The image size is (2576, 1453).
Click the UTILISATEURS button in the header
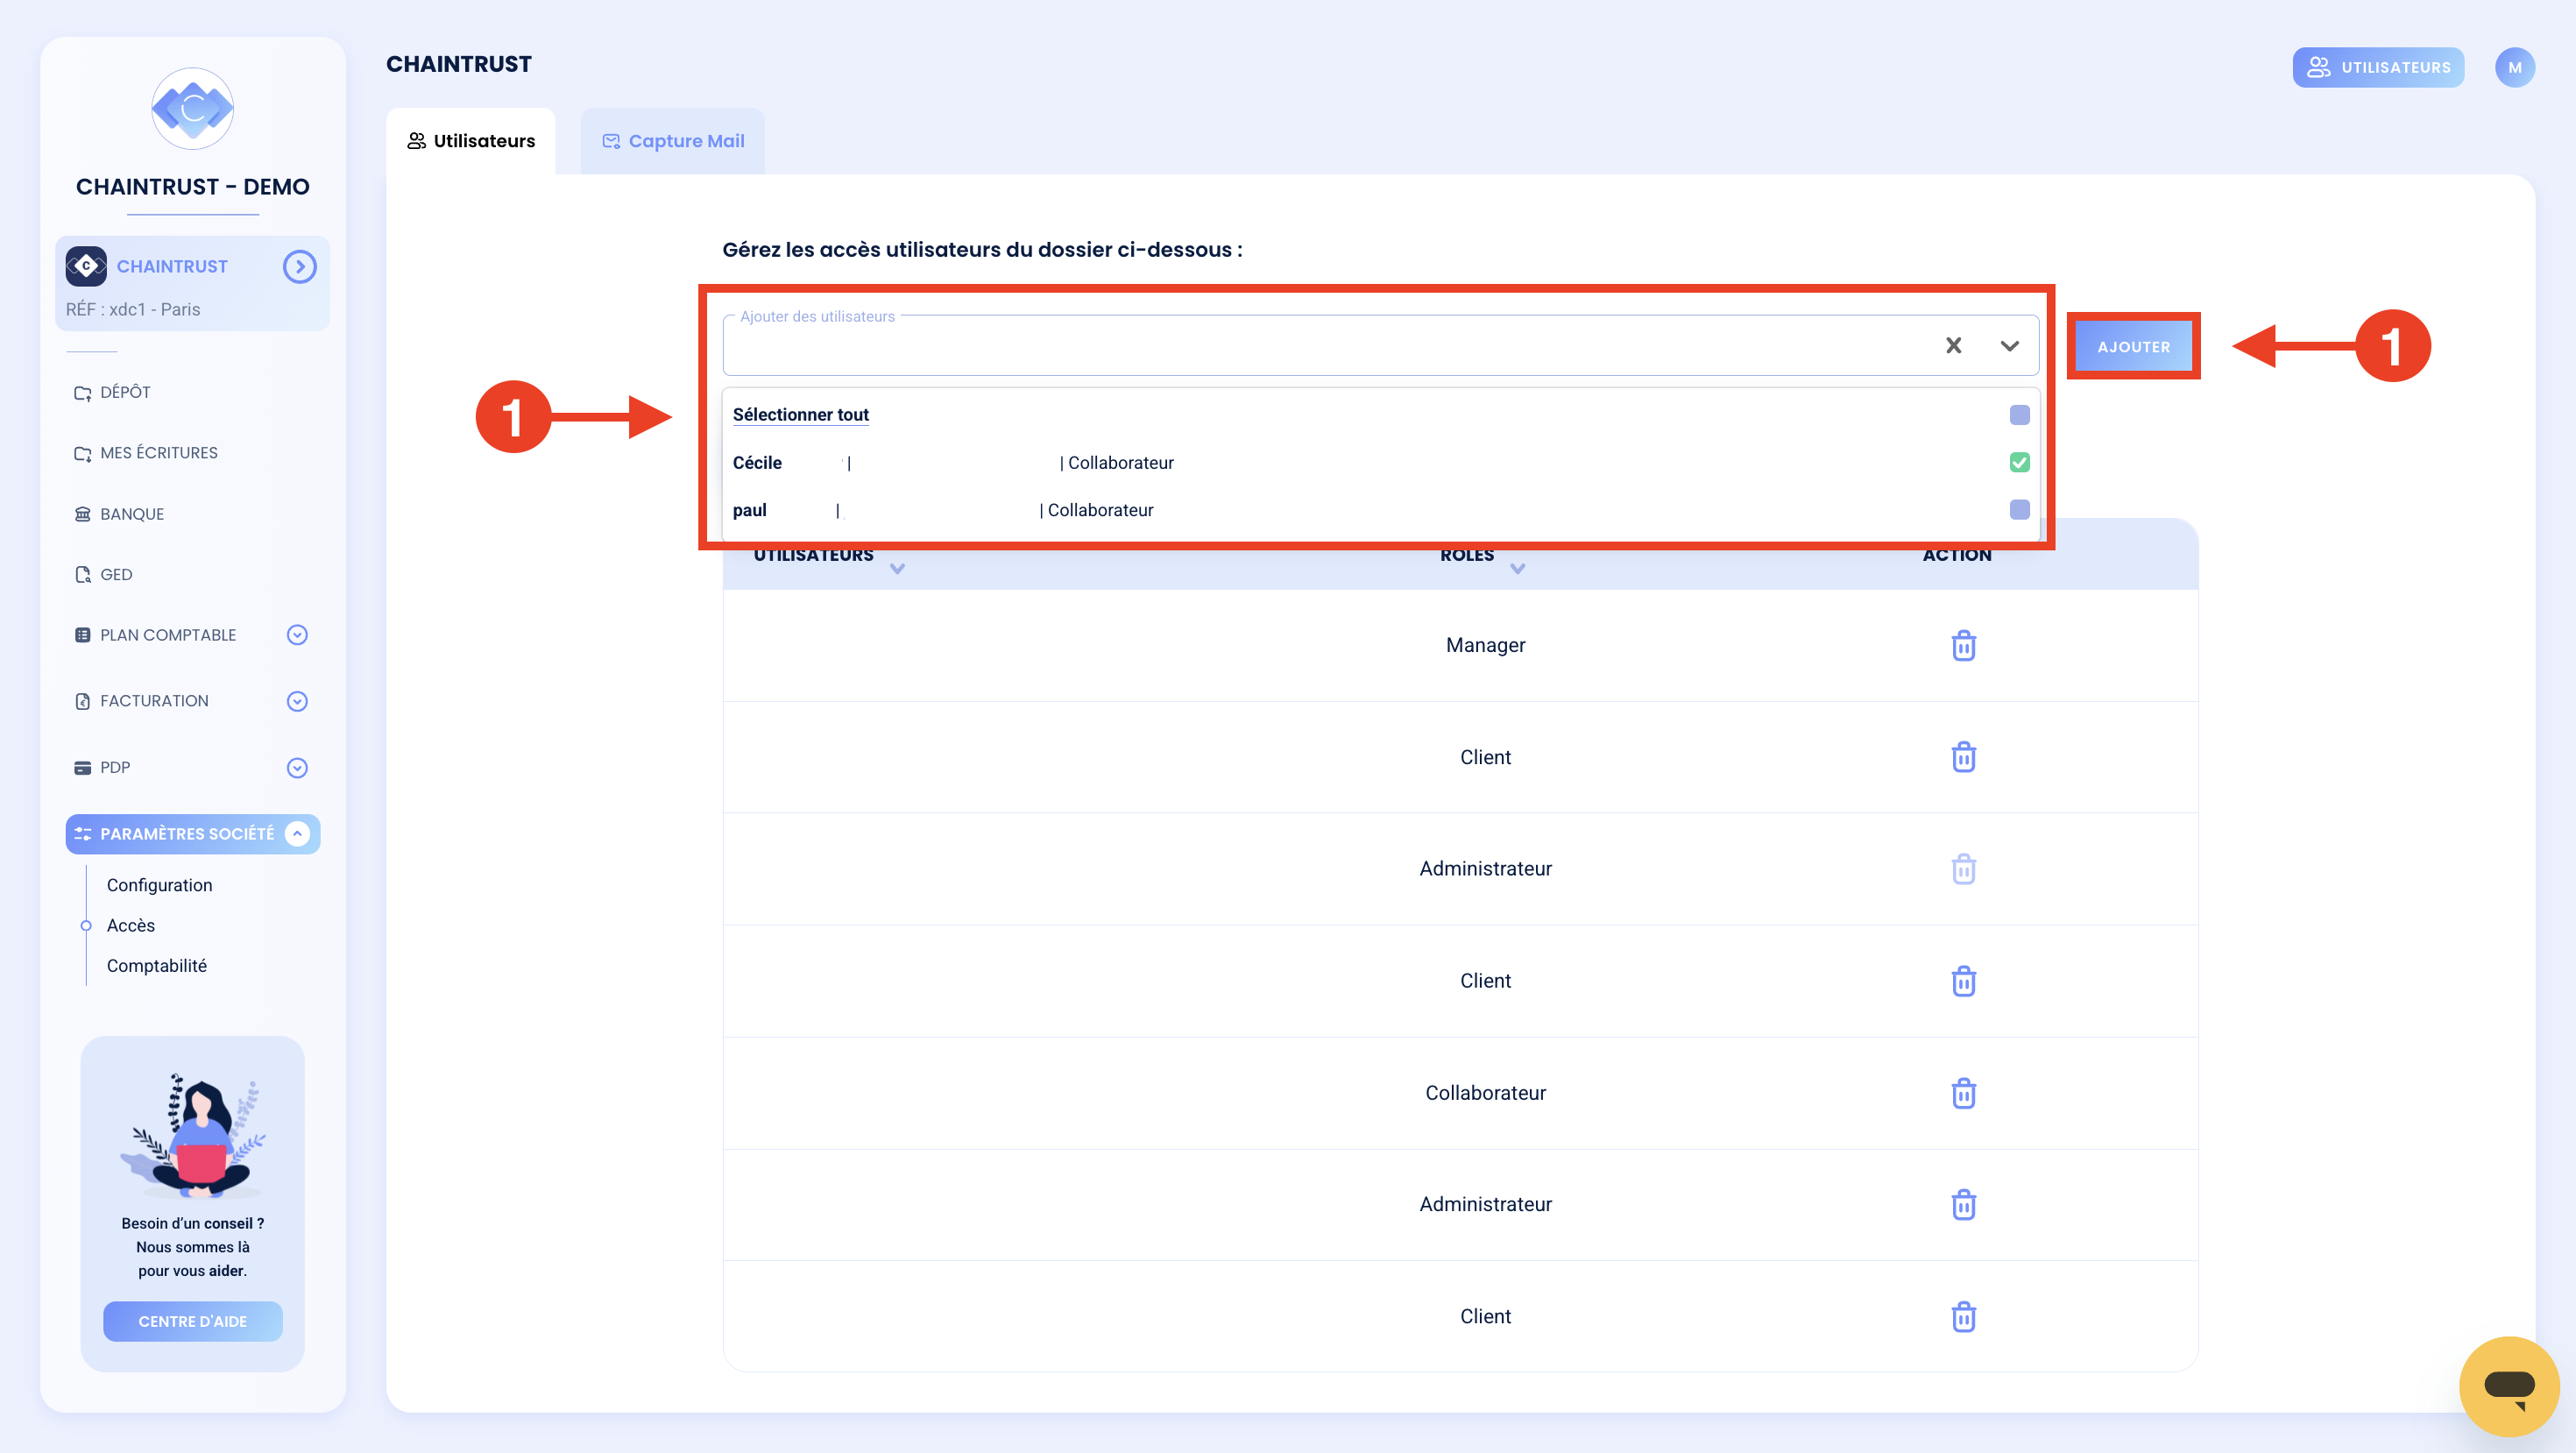(2378, 67)
